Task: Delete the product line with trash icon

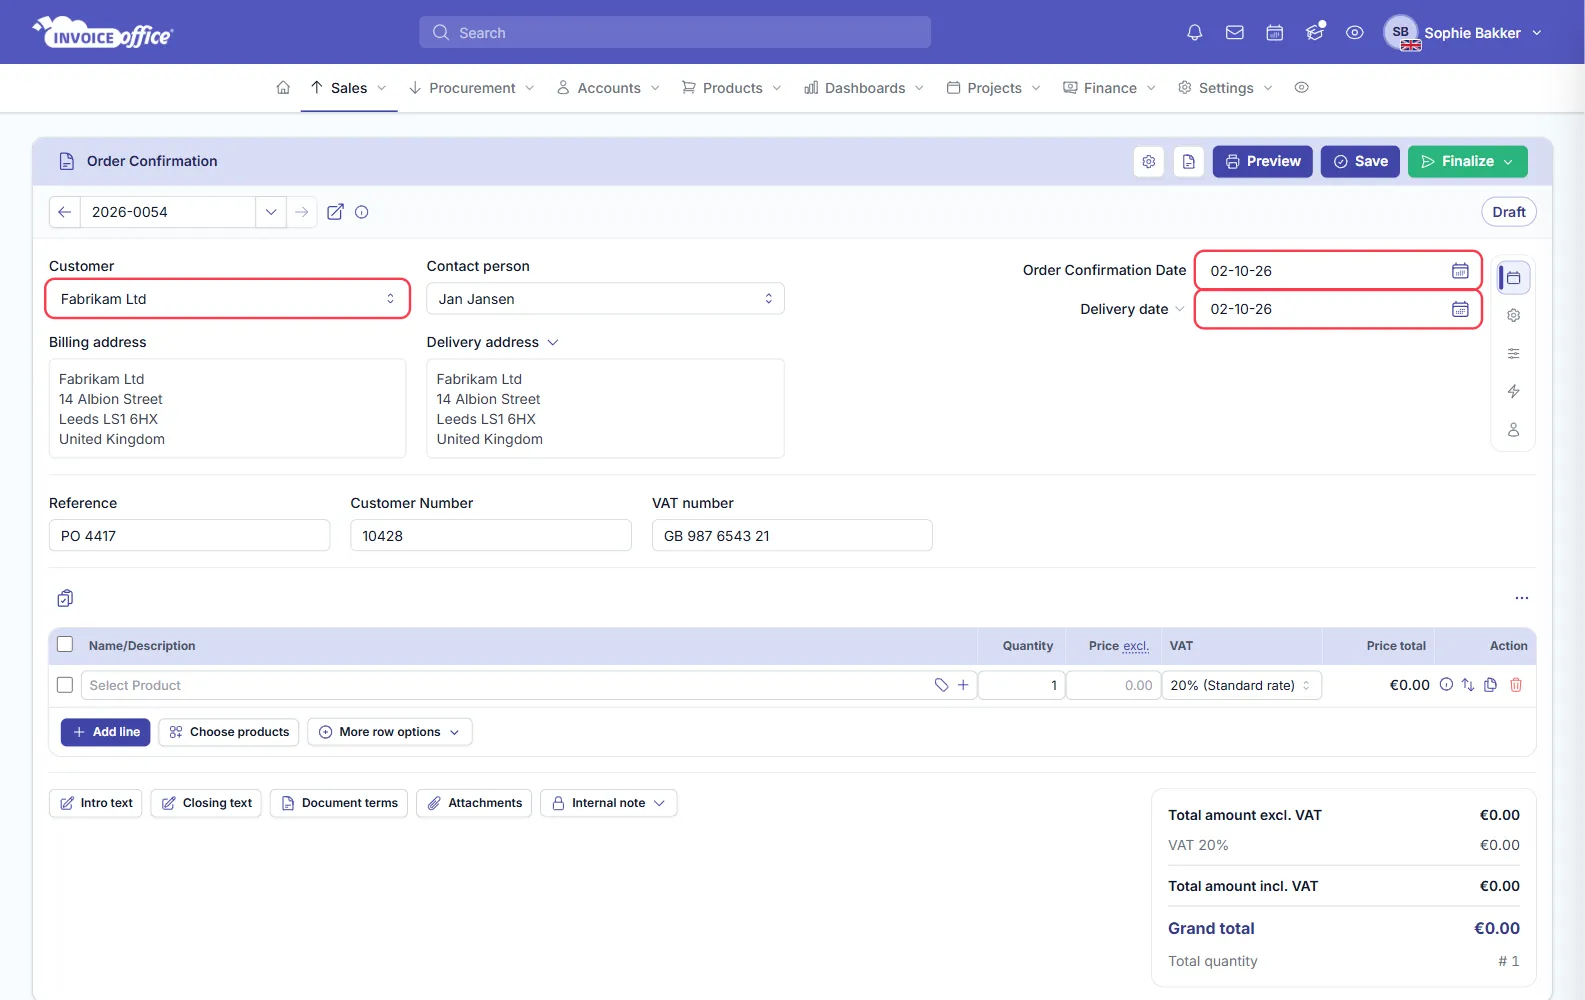Action: (x=1516, y=685)
